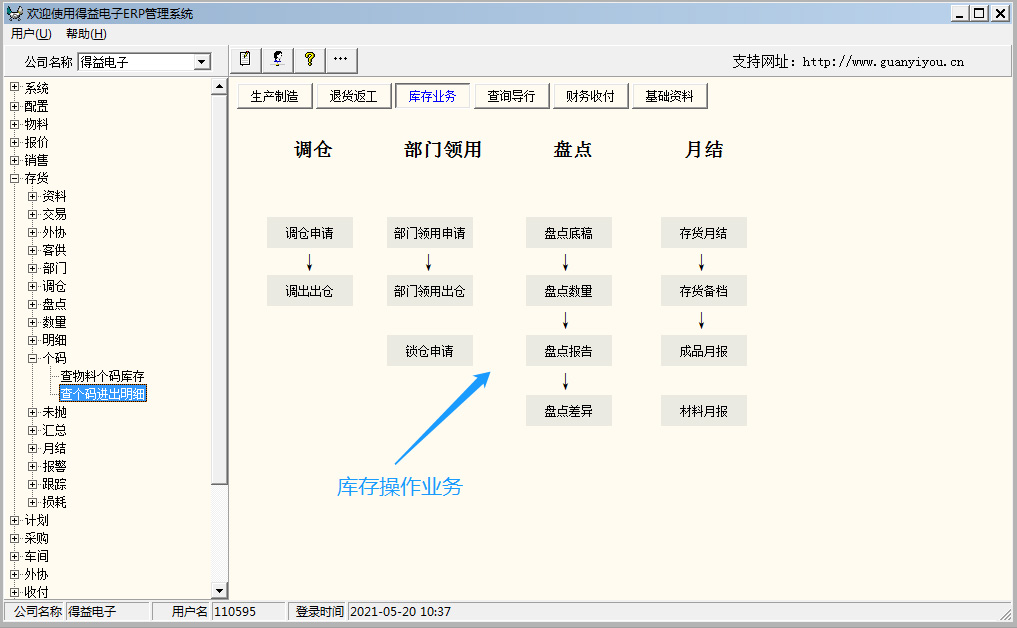Open the 公司名称 dropdown list

[x=201, y=62]
